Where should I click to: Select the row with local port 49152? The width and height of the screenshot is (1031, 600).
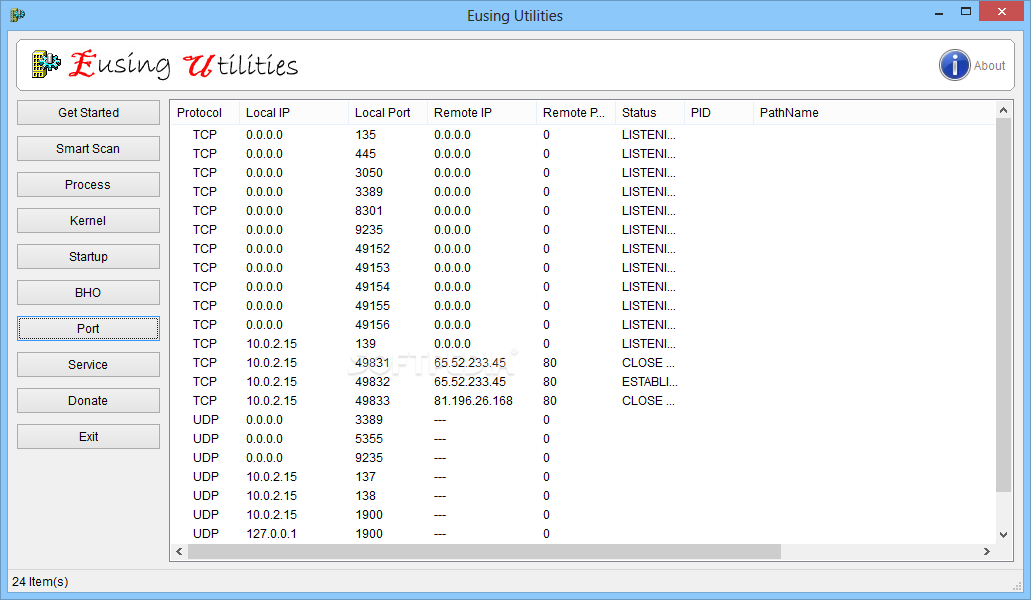point(583,249)
